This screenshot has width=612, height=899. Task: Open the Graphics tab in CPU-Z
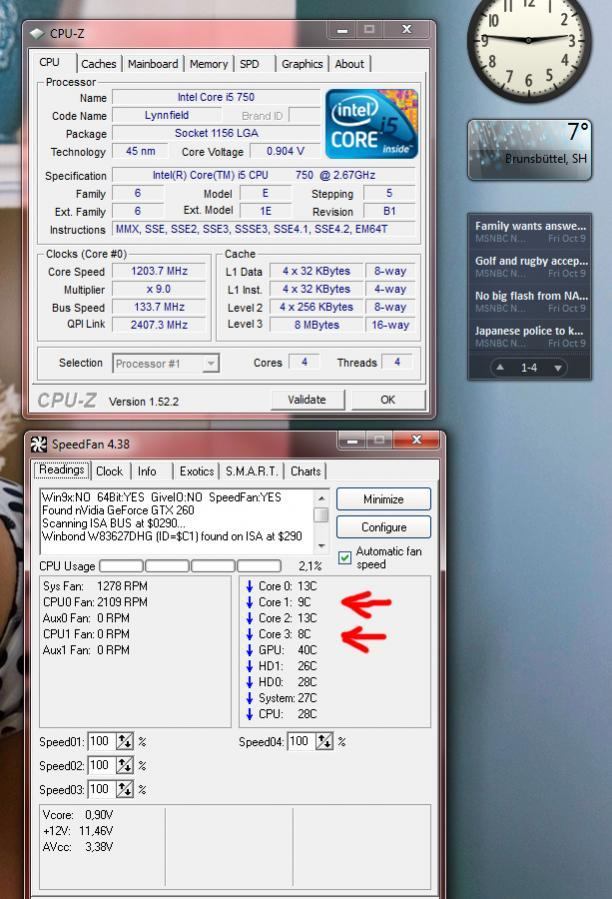(x=302, y=64)
